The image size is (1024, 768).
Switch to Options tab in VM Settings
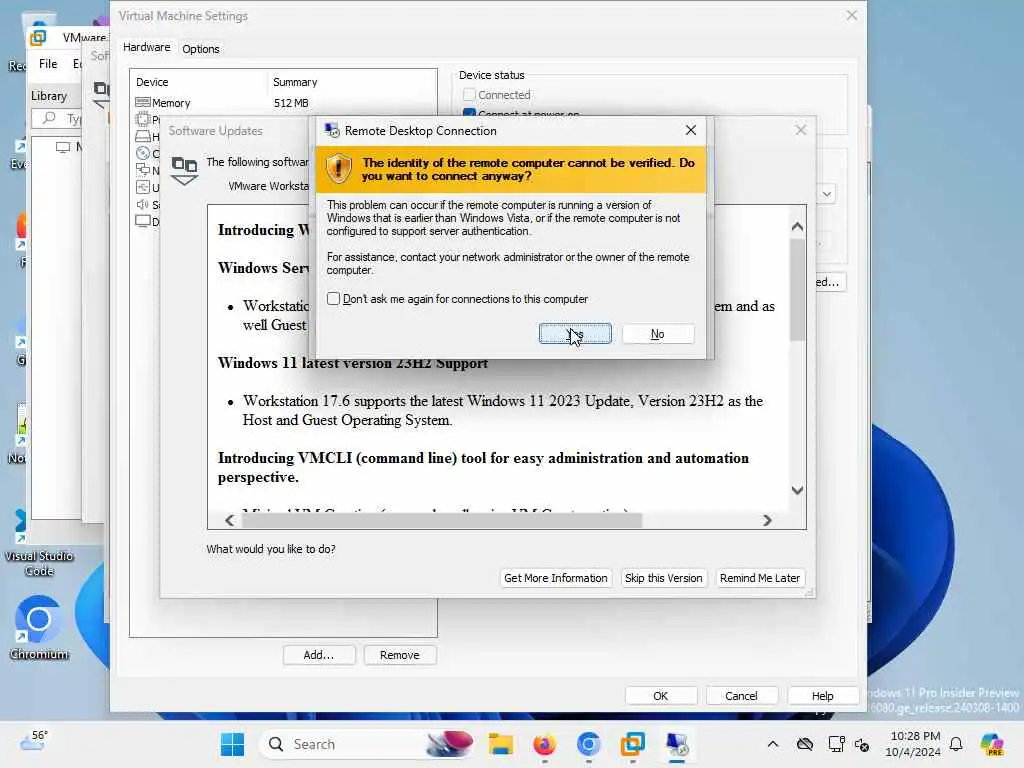click(x=200, y=49)
